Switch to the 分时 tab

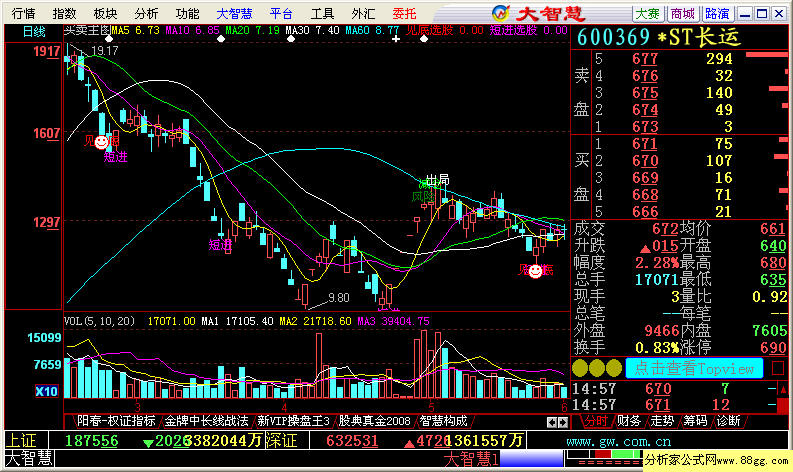[596, 421]
